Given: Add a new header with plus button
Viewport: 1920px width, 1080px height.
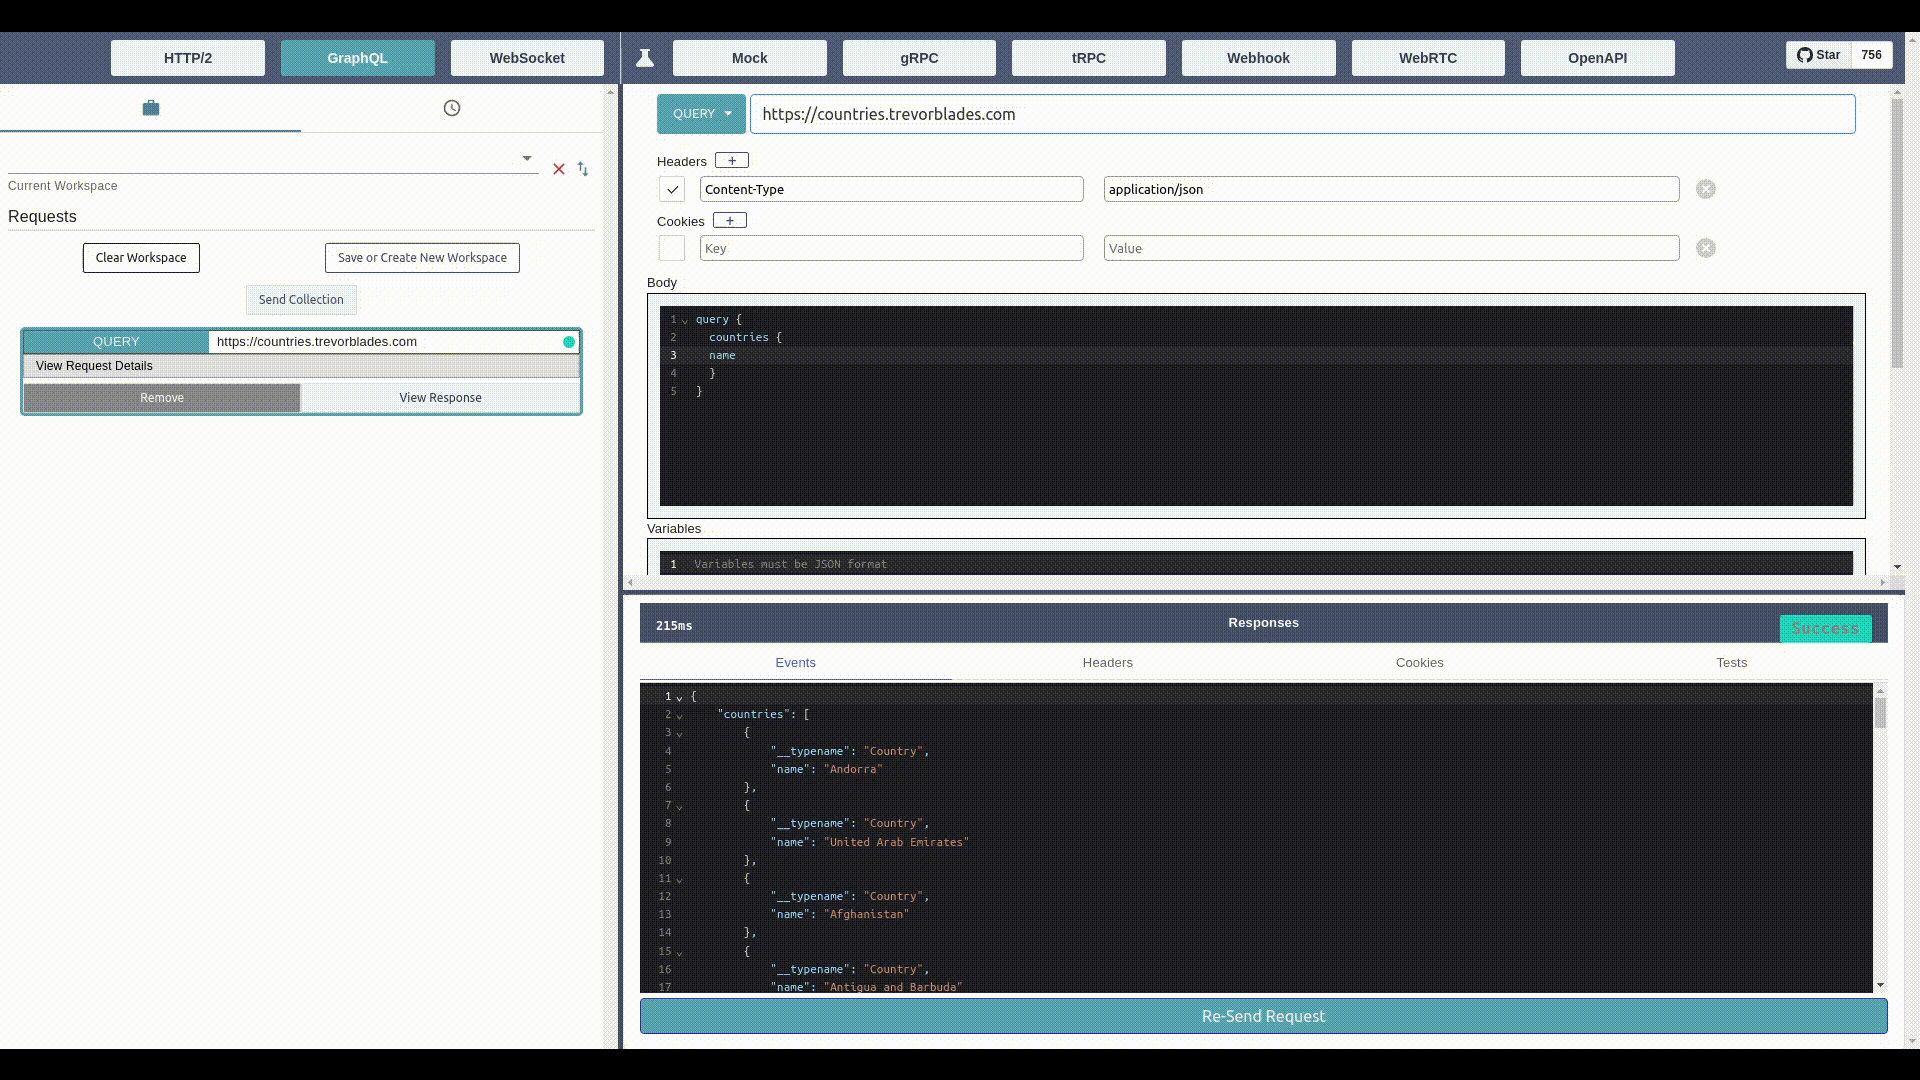Looking at the screenshot, I should [x=732, y=161].
